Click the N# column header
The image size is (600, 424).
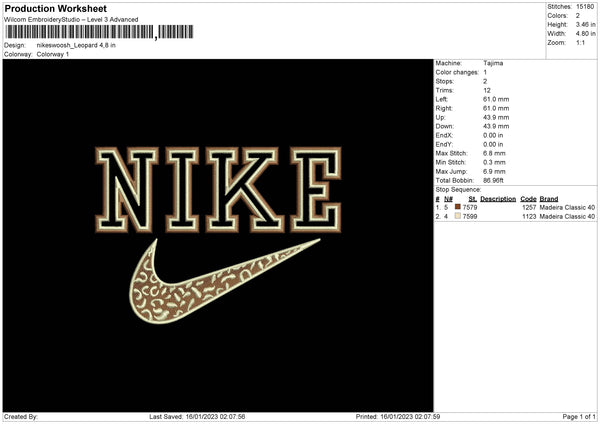coord(448,199)
